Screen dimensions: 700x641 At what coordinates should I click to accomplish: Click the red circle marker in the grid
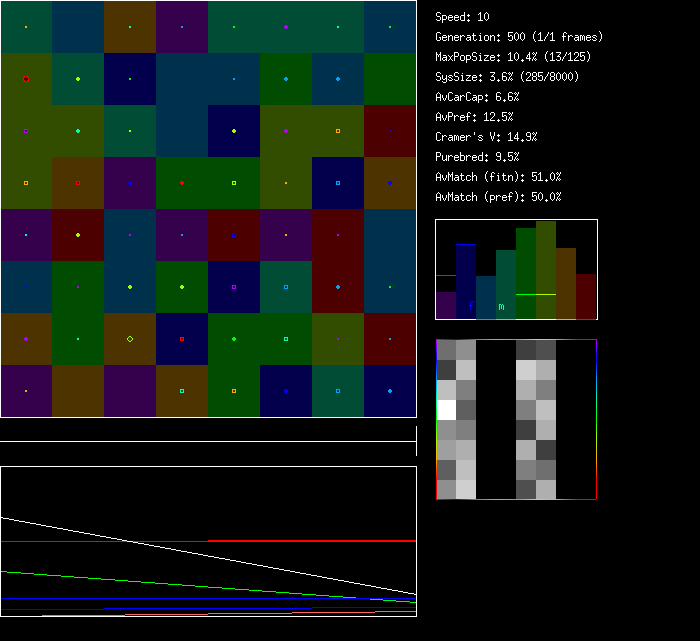26,79
